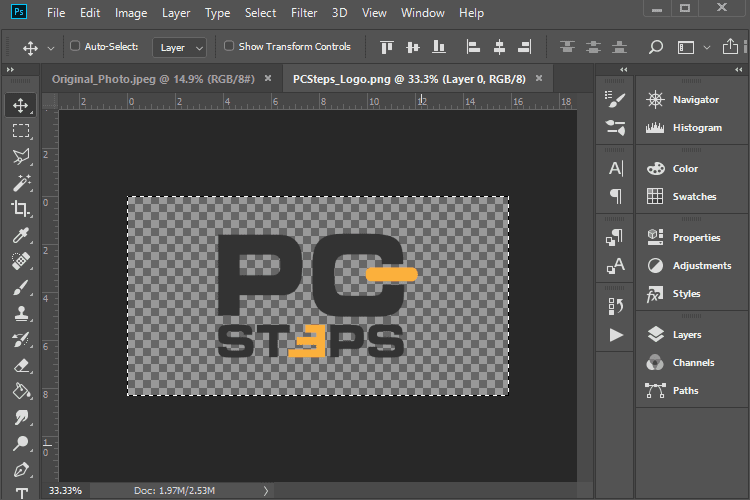Screen dimensions: 750x500
Task: Select the Paint Bucket tool
Action: tap(21, 391)
